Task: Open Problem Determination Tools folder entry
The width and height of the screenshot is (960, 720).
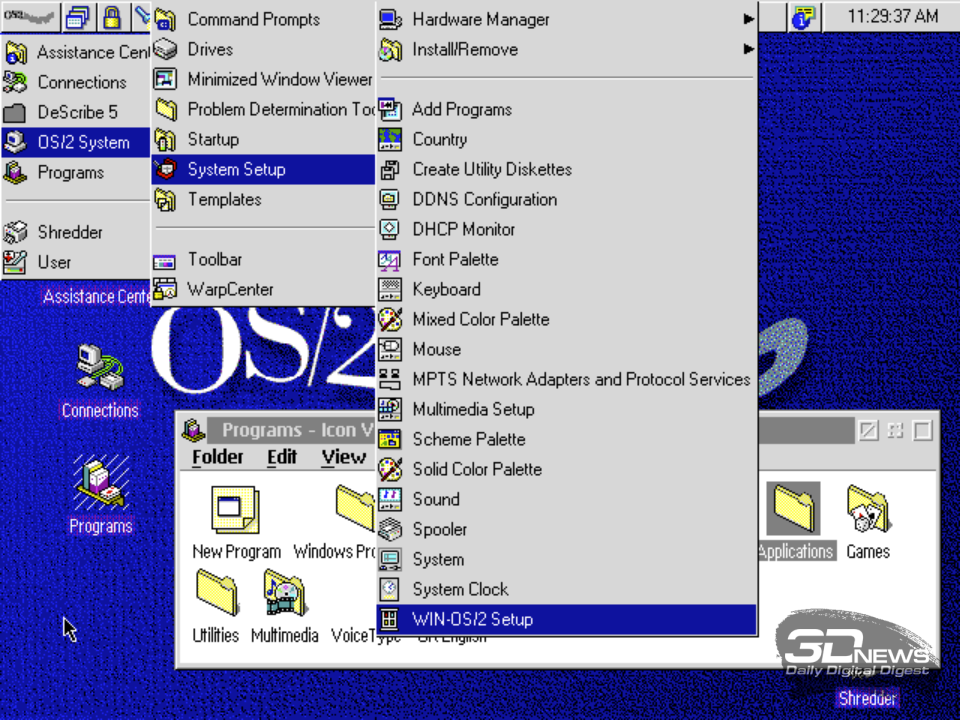Action: 263,109
